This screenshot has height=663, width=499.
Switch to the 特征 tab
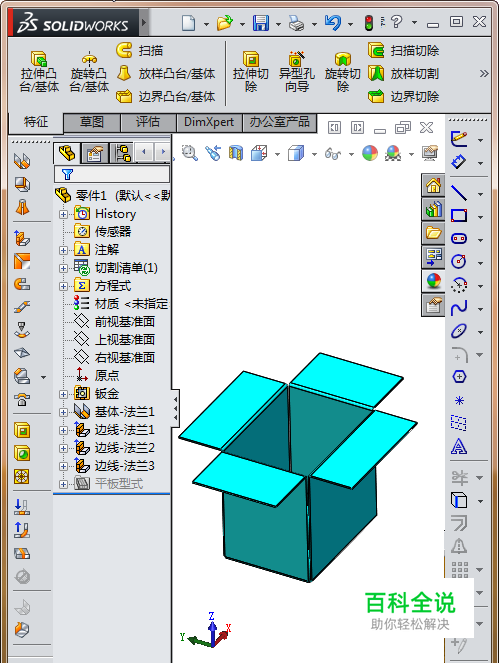coord(36,122)
